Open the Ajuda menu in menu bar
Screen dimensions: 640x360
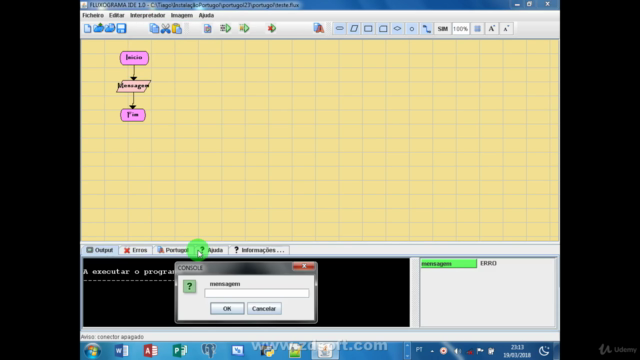(206, 15)
